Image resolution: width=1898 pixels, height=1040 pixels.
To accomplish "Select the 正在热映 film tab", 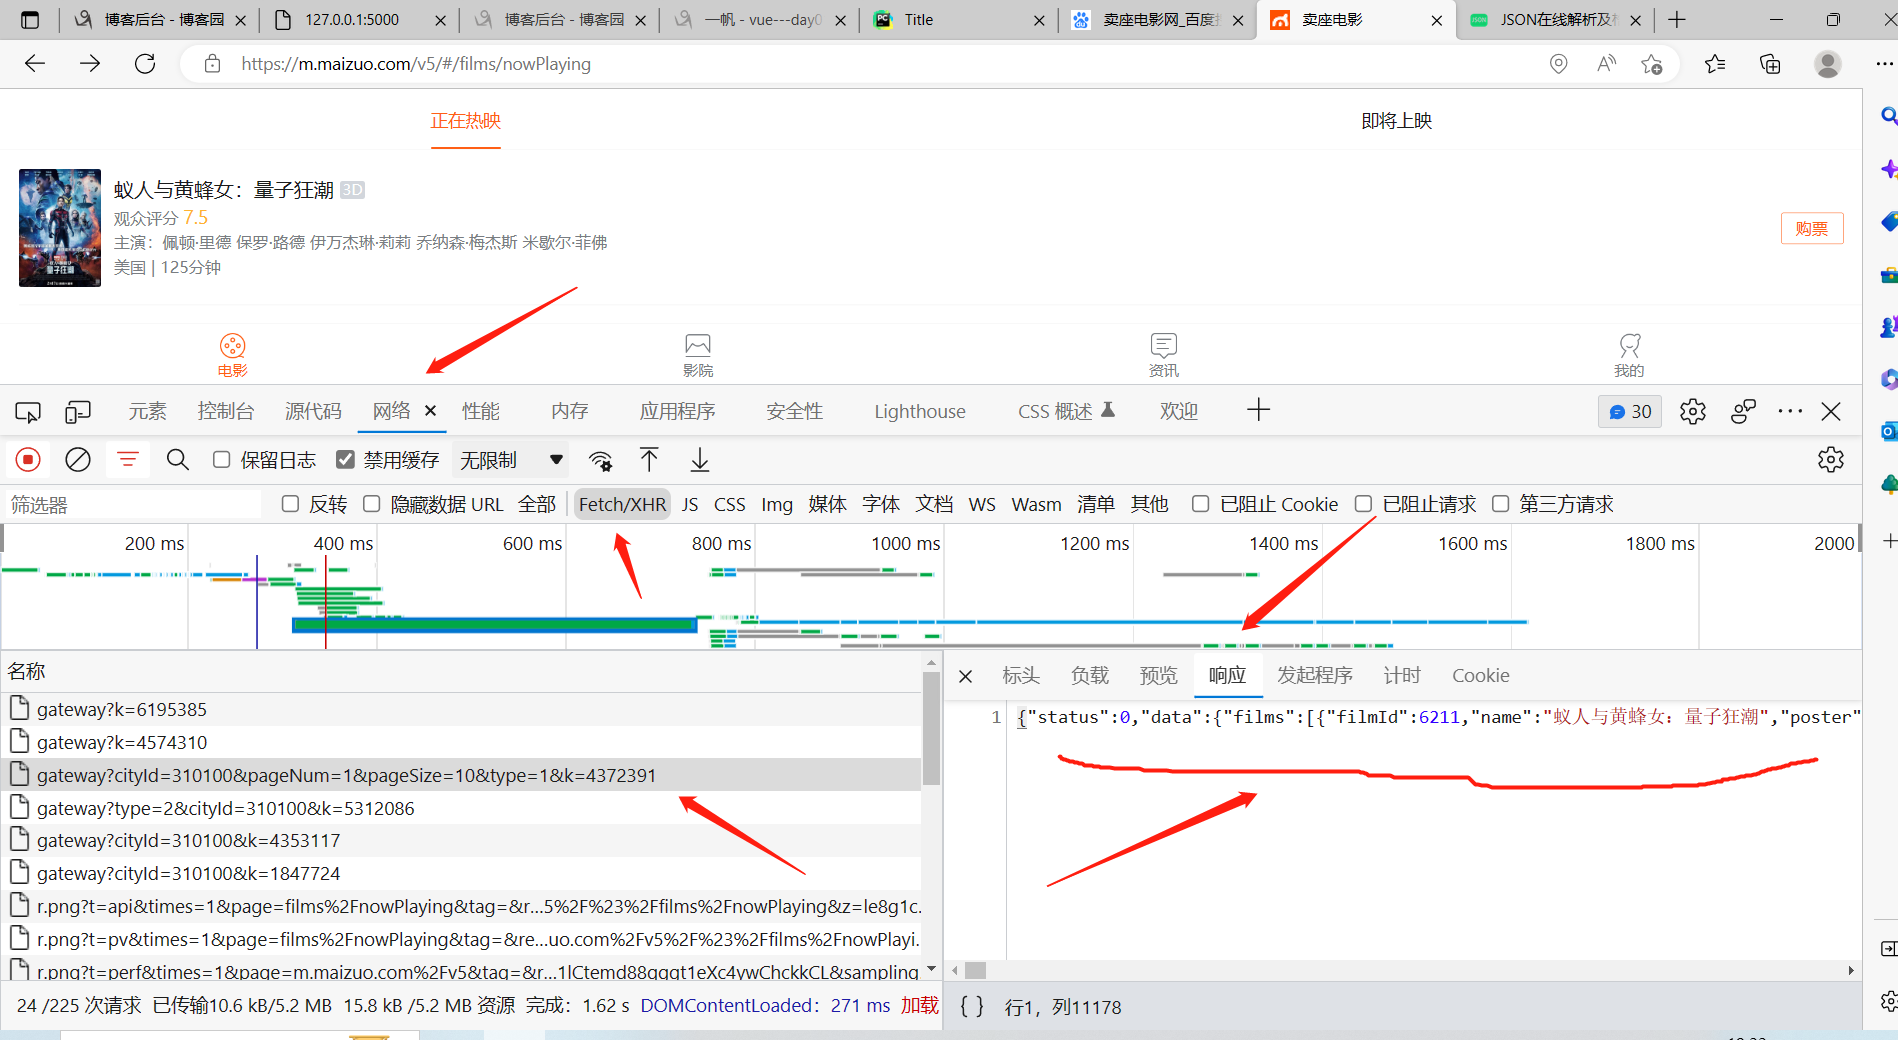I will (x=466, y=121).
